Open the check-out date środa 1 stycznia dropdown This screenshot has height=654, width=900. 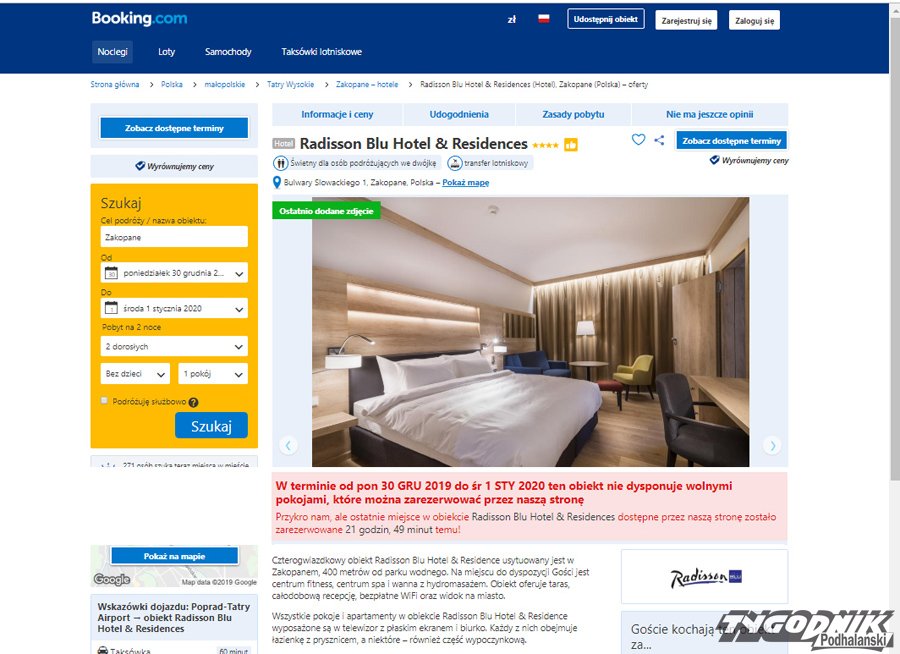[x=174, y=308]
